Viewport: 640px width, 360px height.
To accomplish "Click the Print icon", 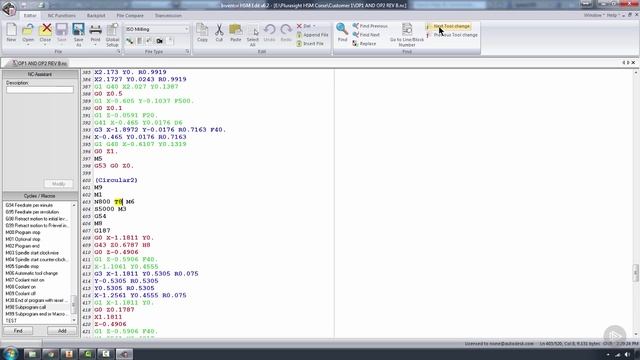I will coord(95,30).
